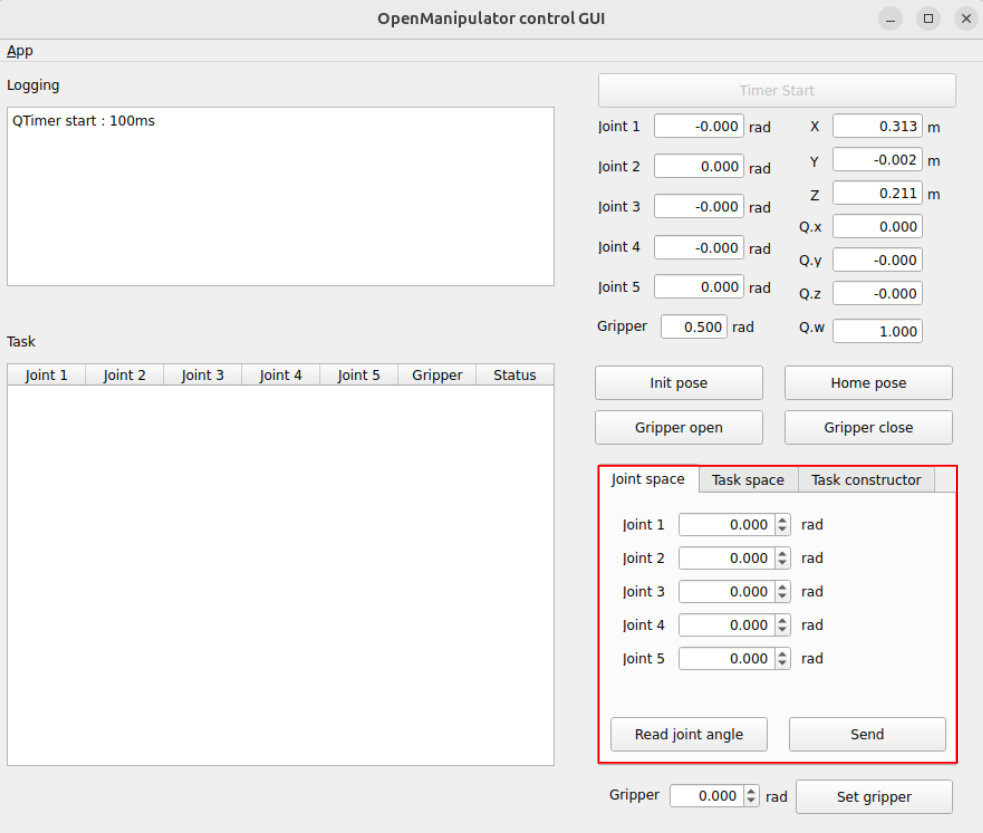The height and width of the screenshot is (833, 983).
Task: Open the Task constructor tab
Action: pyautogui.click(x=865, y=480)
